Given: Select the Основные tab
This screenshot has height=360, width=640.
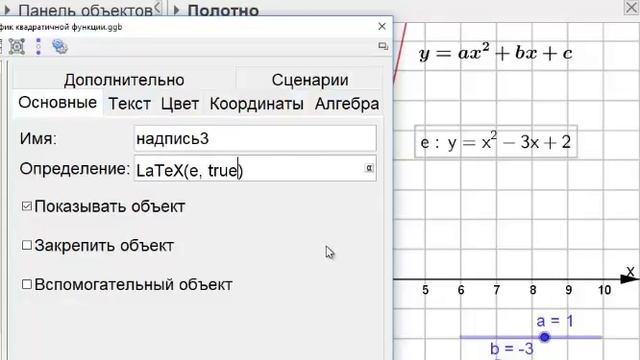Looking at the screenshot, I should pos(58,103).
